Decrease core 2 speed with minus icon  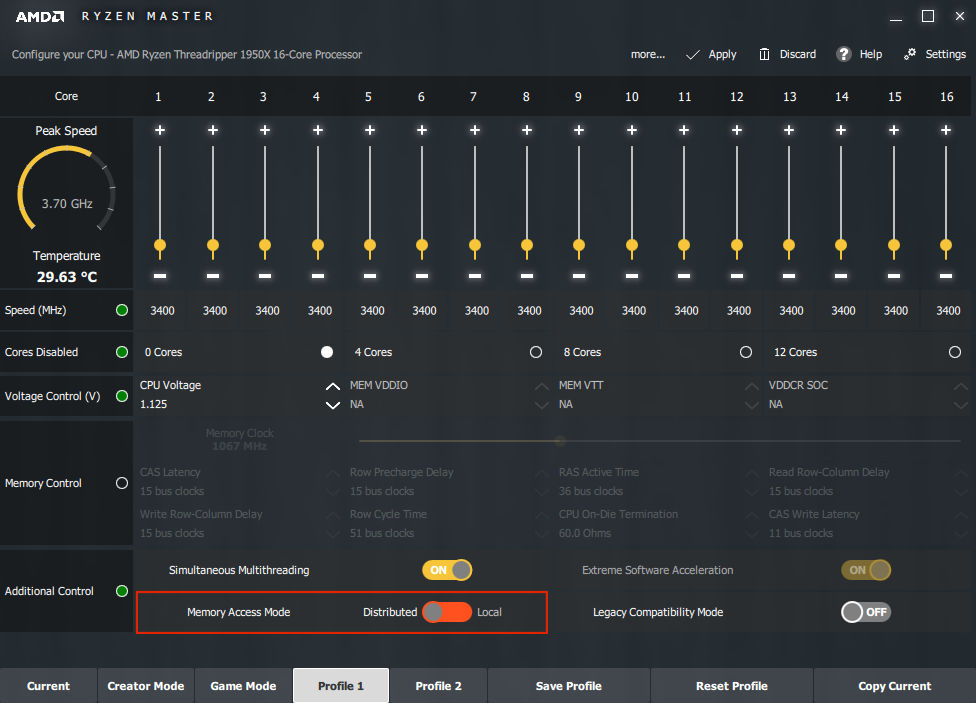point(213,275)
